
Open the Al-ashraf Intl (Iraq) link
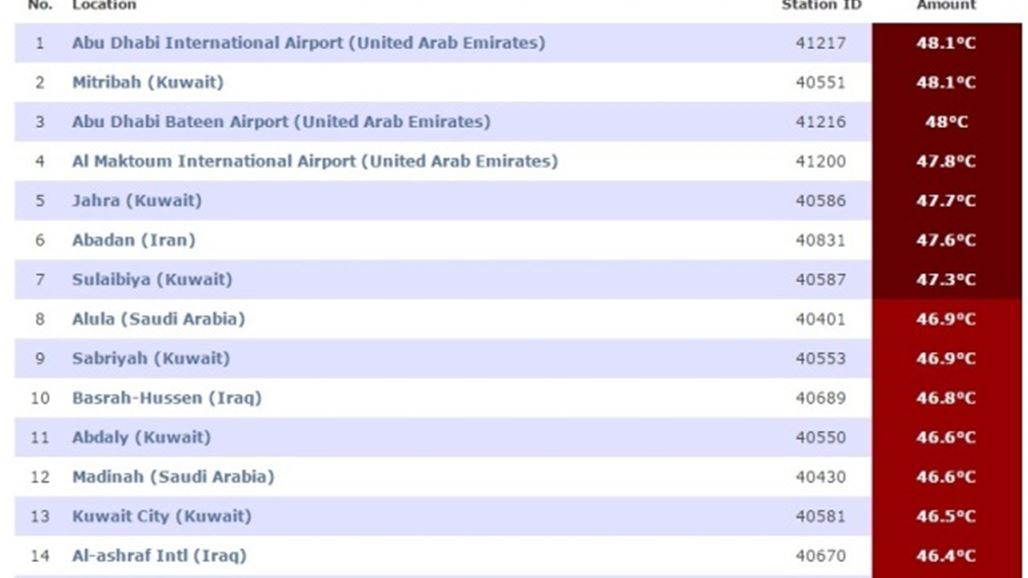point(159,556)
